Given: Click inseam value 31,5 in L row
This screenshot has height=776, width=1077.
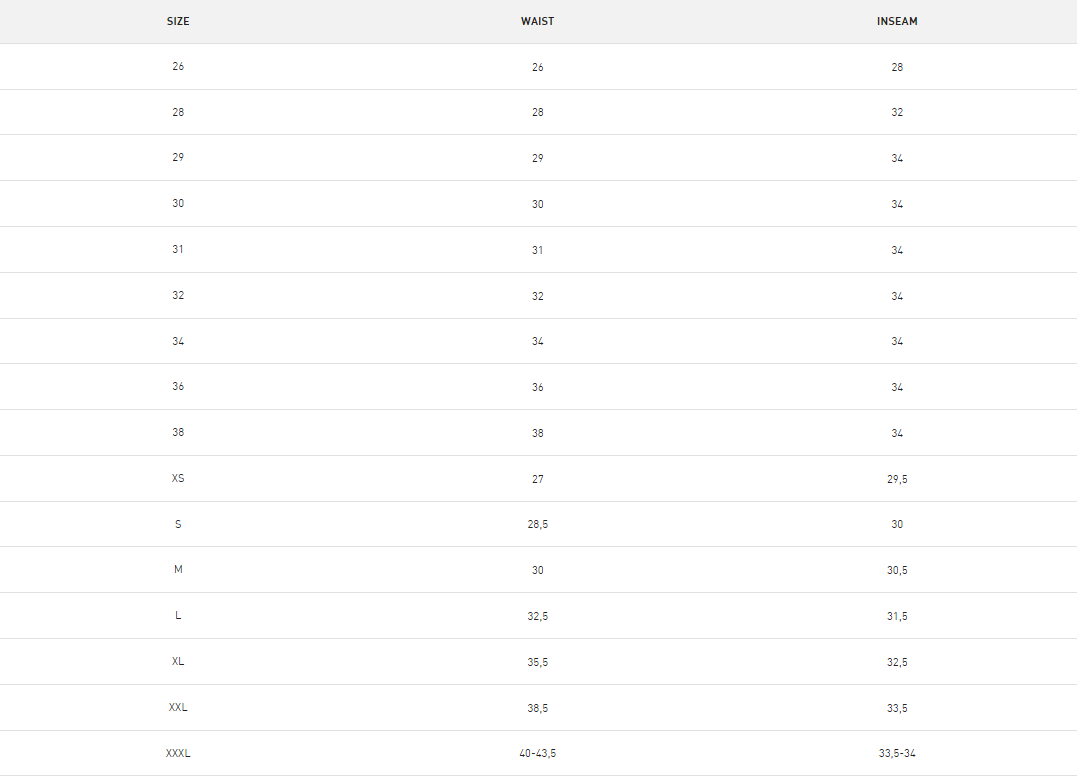Looking at the screenshot, I should coord(897,617).
